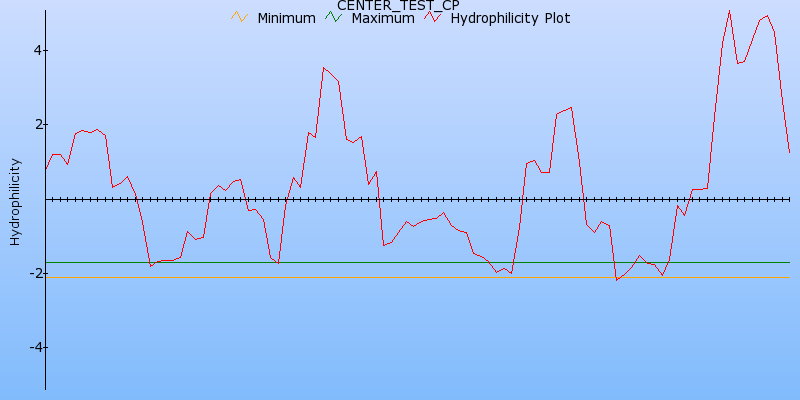The height and width of the screenshot is (400, 800).
Task: Click the red plot's end point at right edge
Action: click(789, 152)
